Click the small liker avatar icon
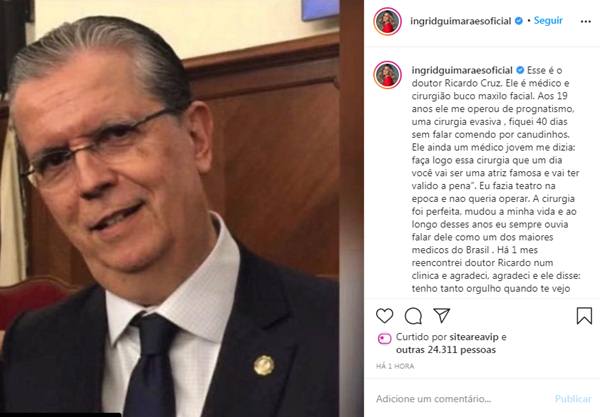The height and width of the screenshot is (417, 600). click(x=385, y=338)
